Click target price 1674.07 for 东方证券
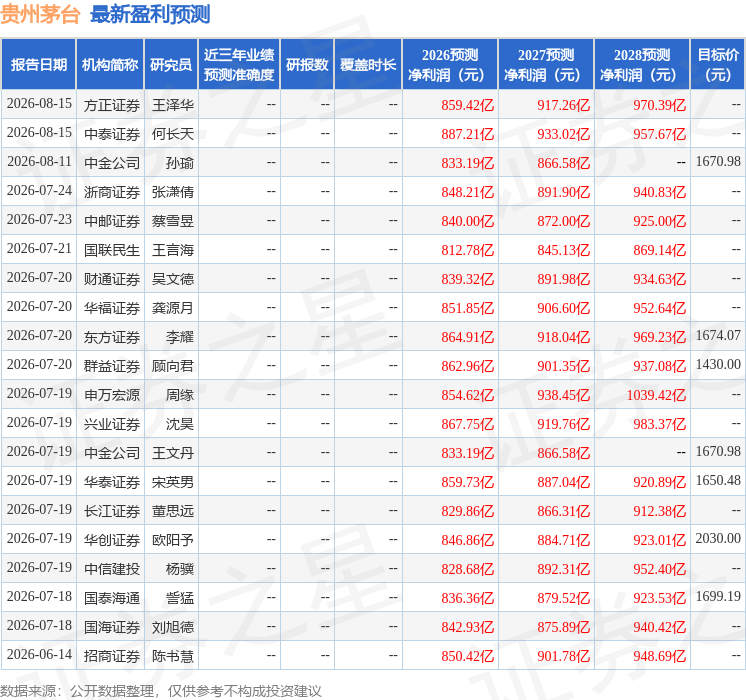 point(718,335)
